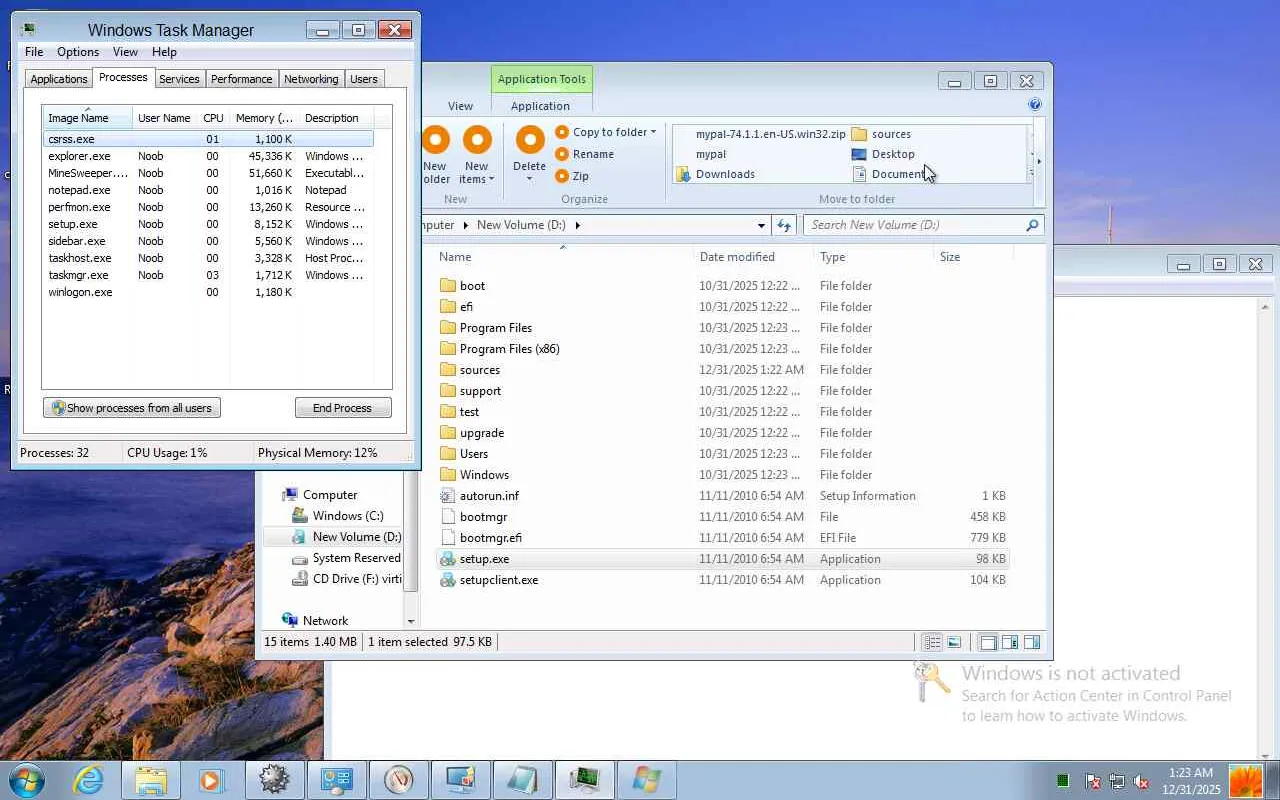
Task: Sort processes by the CPU column
Action: [x=213, y=118]
